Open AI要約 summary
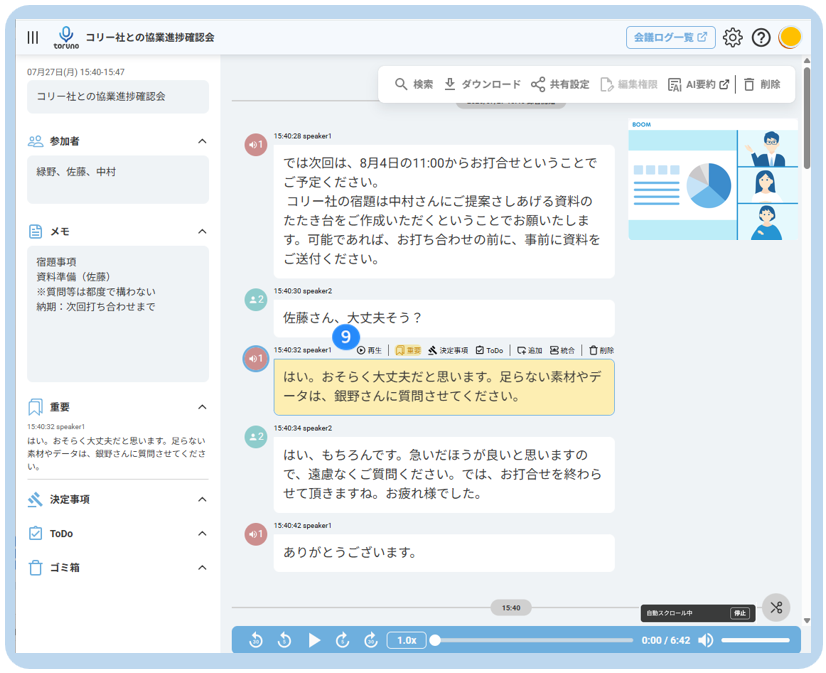The height and width of the screenshot is (673, 826). click(699, 84)
